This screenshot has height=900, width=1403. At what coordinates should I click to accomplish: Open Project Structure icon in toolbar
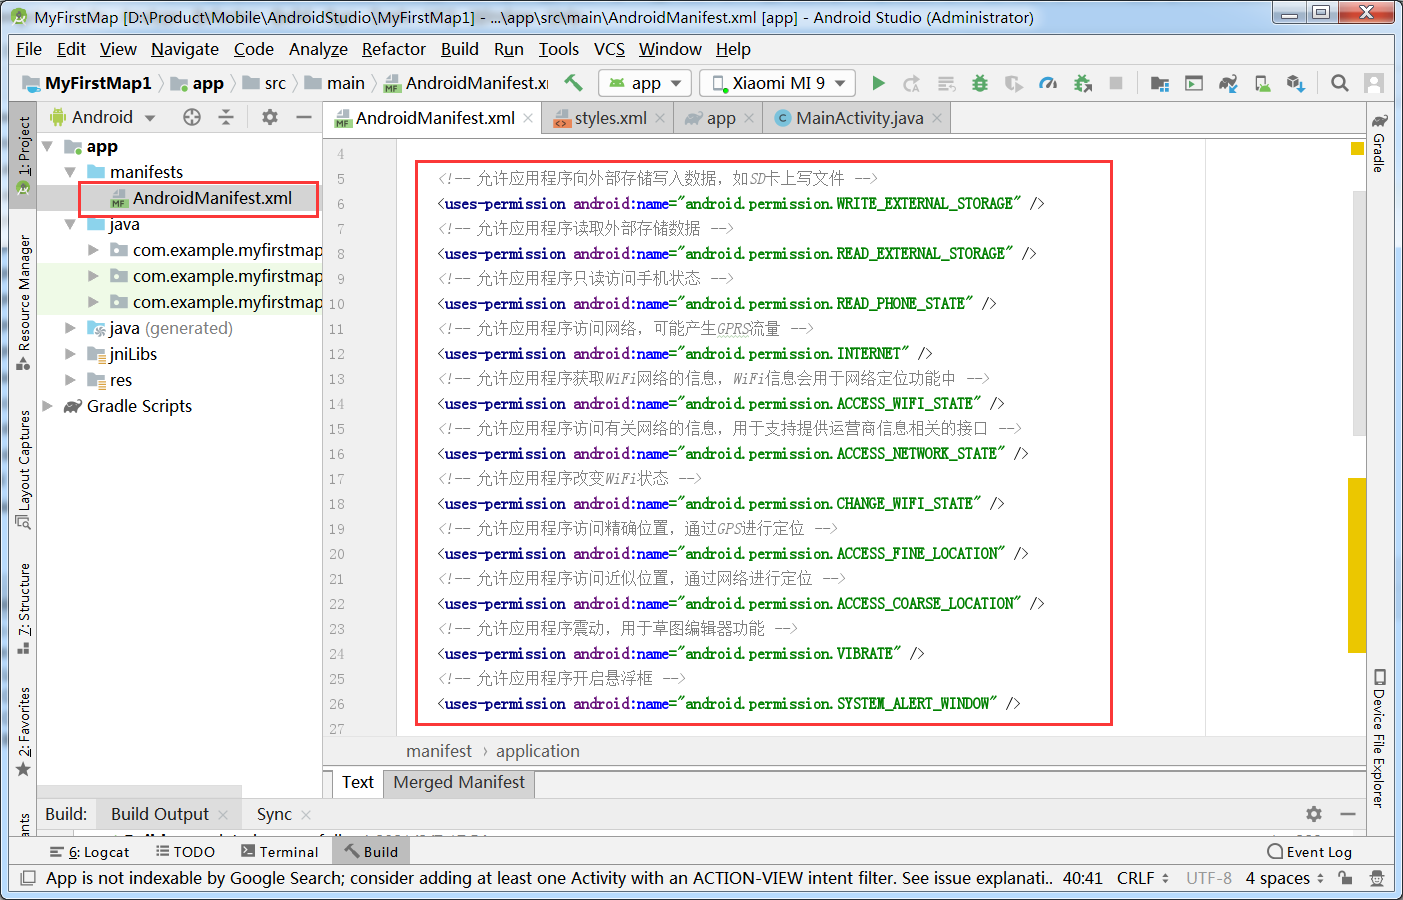point(1160,83)
